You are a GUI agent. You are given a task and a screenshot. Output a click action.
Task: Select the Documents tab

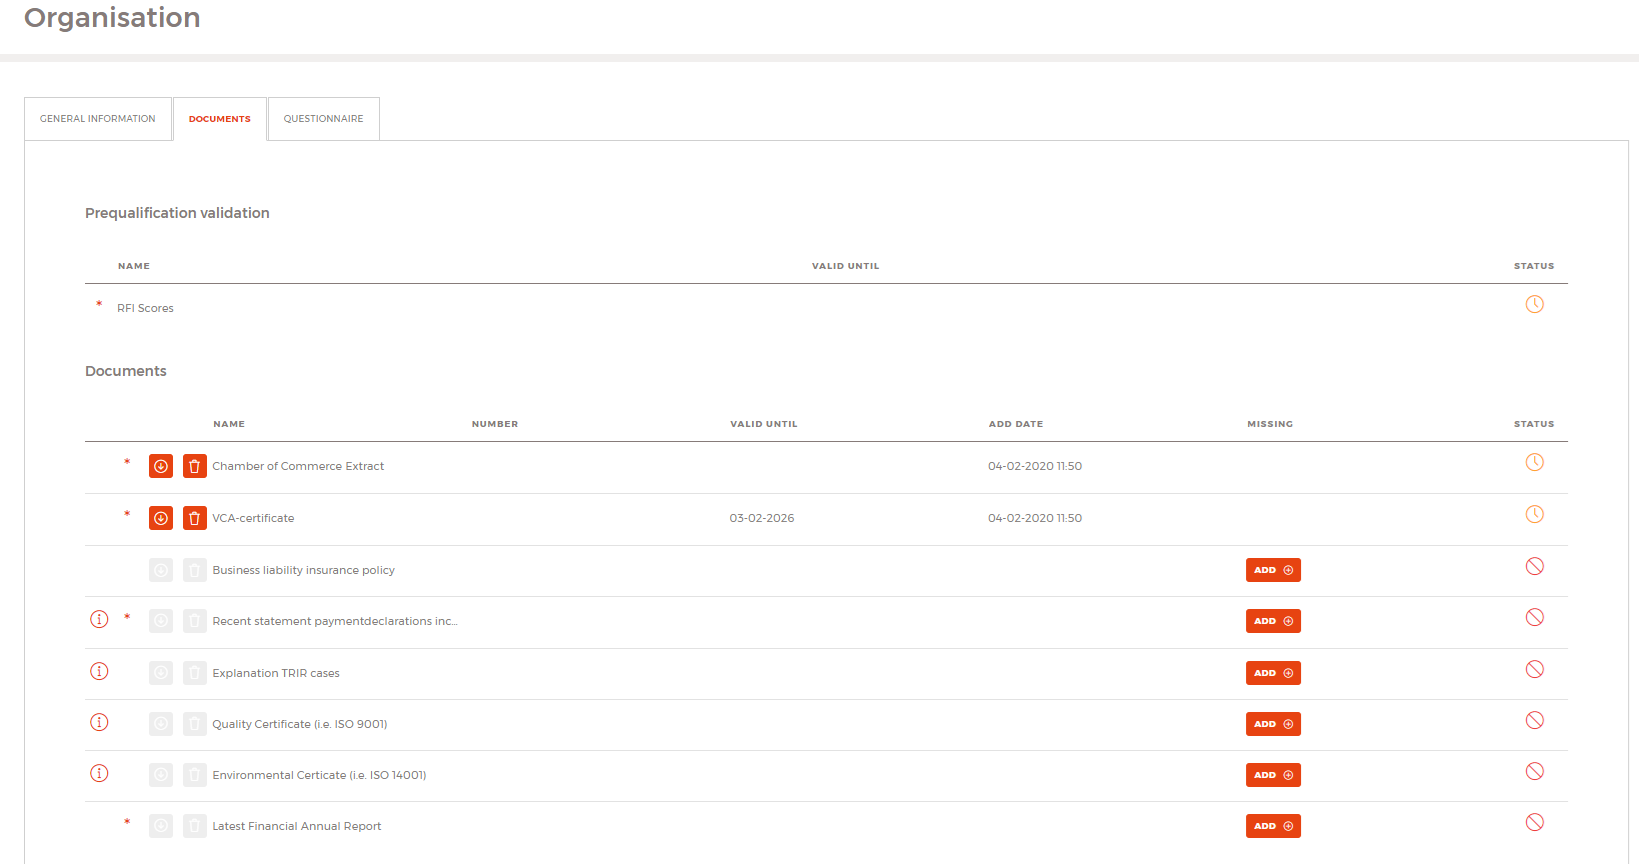coord(220,119)
